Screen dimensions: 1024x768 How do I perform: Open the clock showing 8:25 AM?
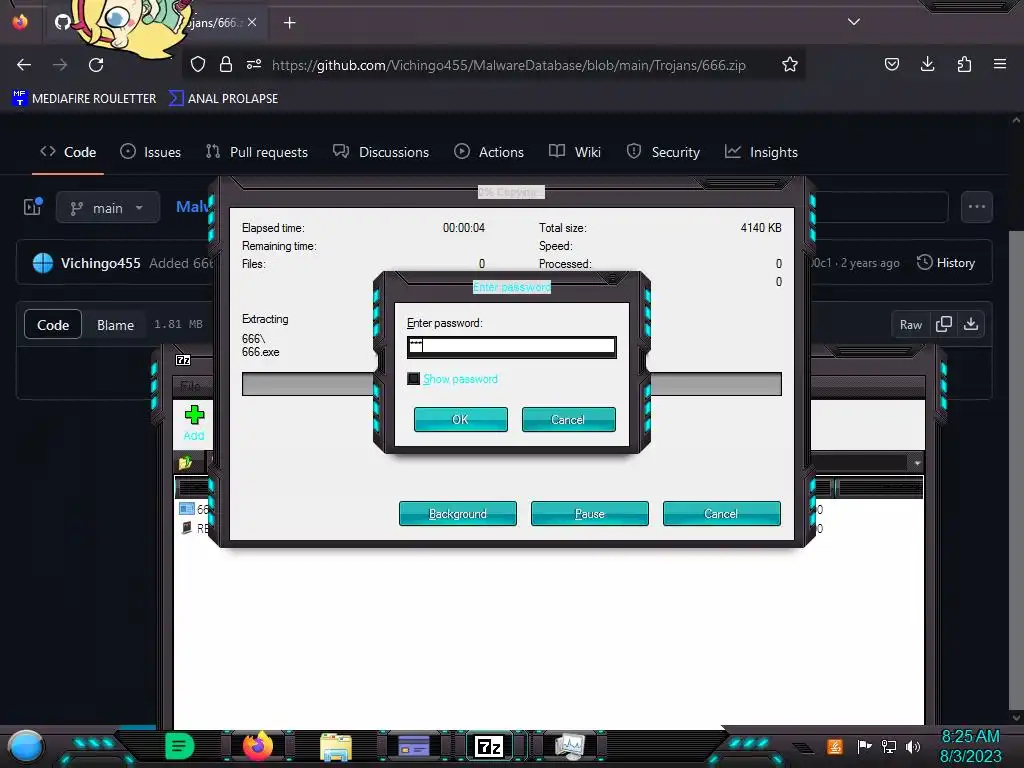click(x=970, y=746)
